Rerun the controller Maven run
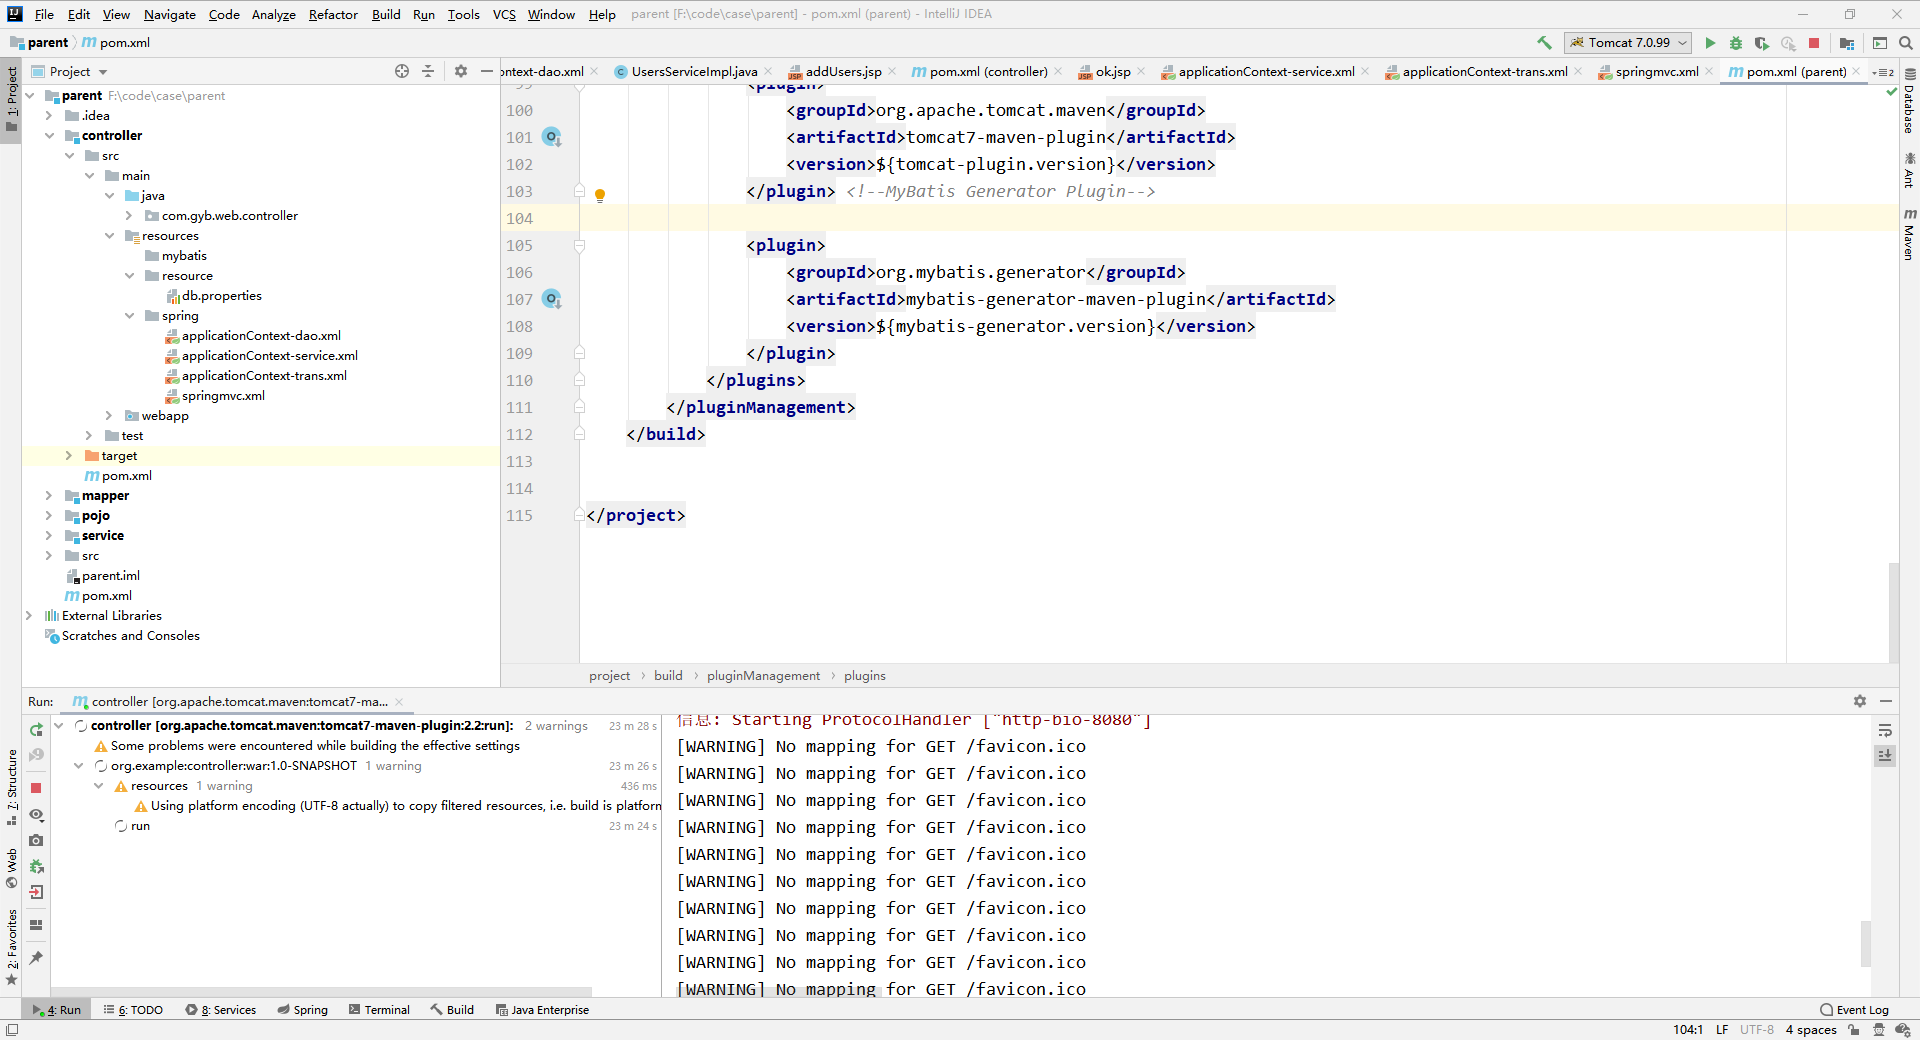This screenshot has width=1920, height=1040. 36,729
